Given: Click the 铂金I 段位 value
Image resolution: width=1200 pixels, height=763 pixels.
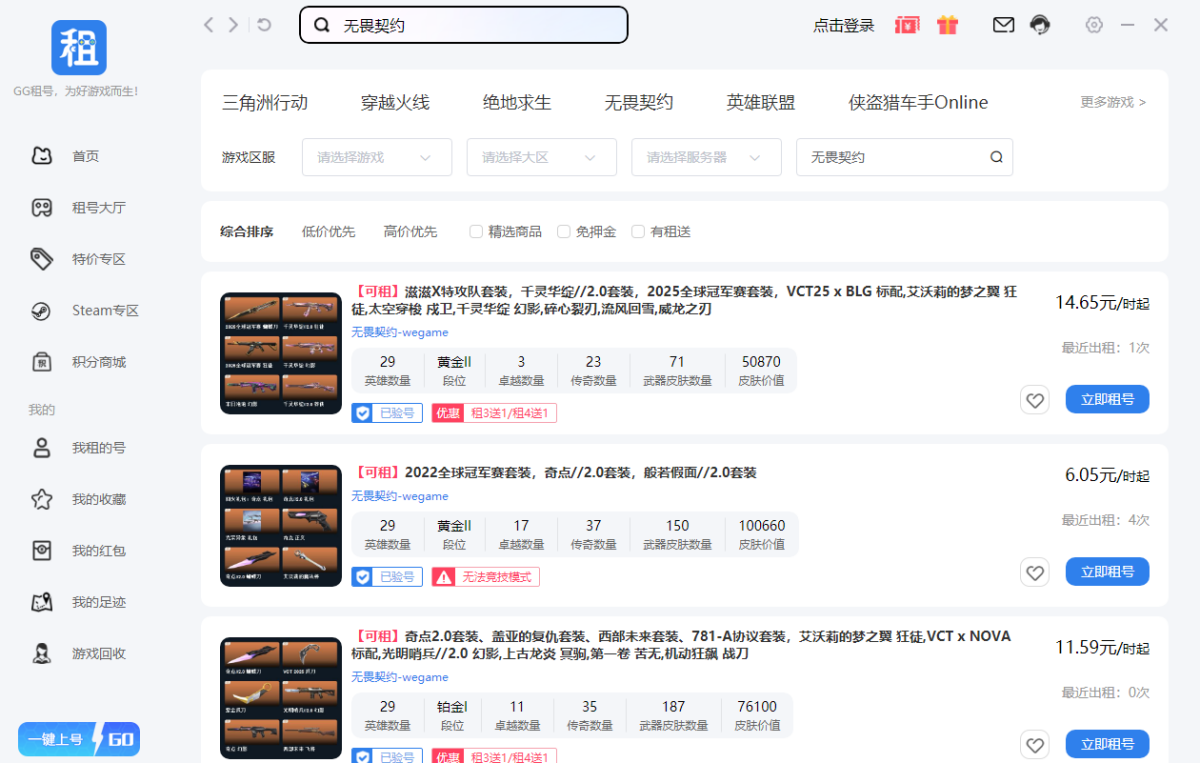Looking at the screenshot, I should 453,706.
